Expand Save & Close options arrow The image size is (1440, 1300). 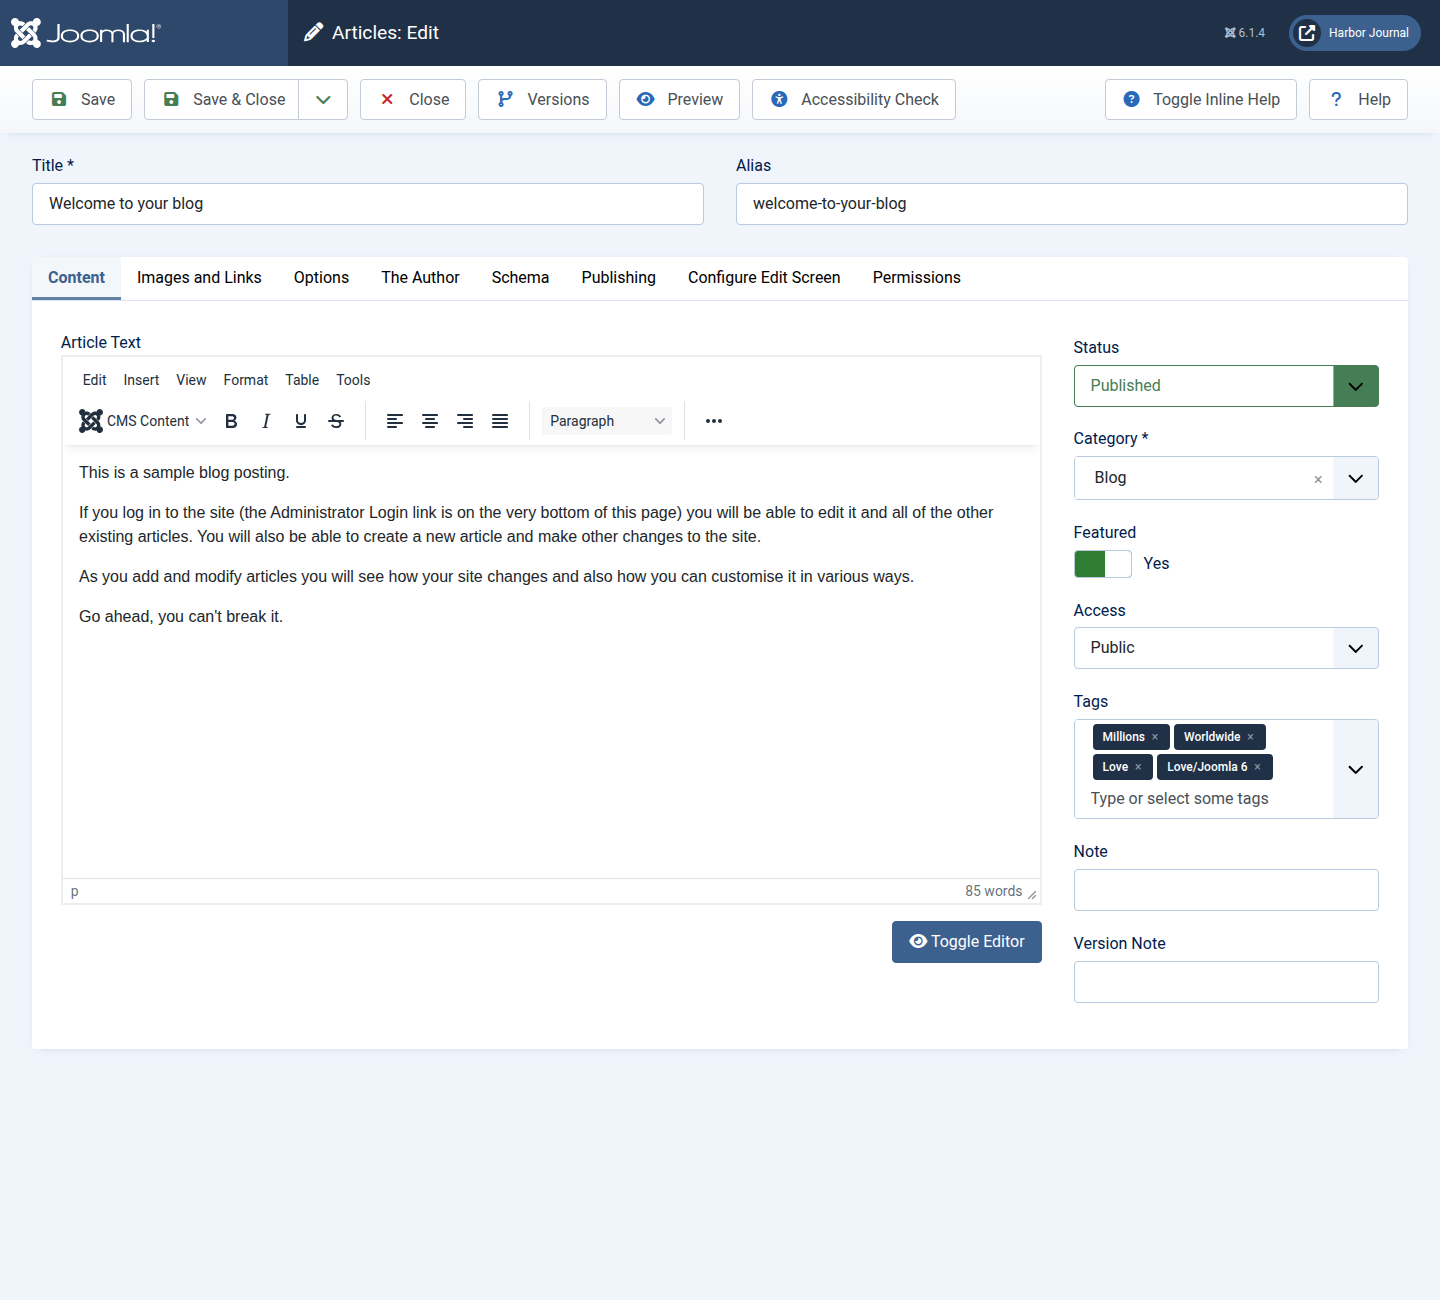point(323,100)
